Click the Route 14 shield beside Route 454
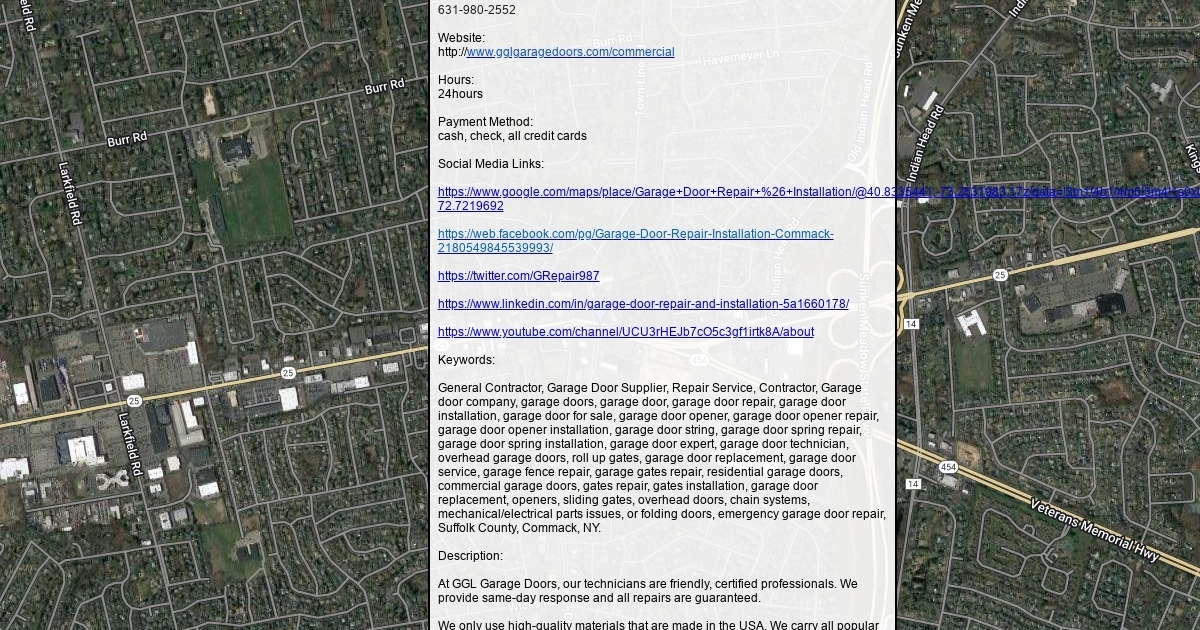Viewport: 1200px width, 630px height. tap(912, 484)
